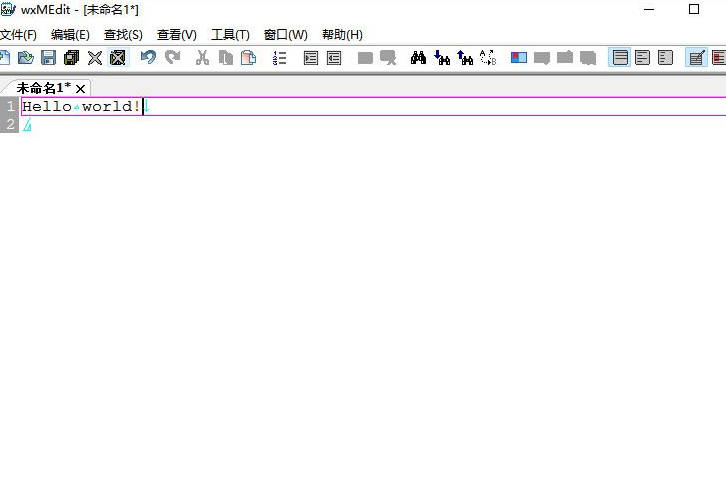Screen dimensions: 726x502
Task: Create a new file with toolbar icon
Action: click(x=5, y=58)
